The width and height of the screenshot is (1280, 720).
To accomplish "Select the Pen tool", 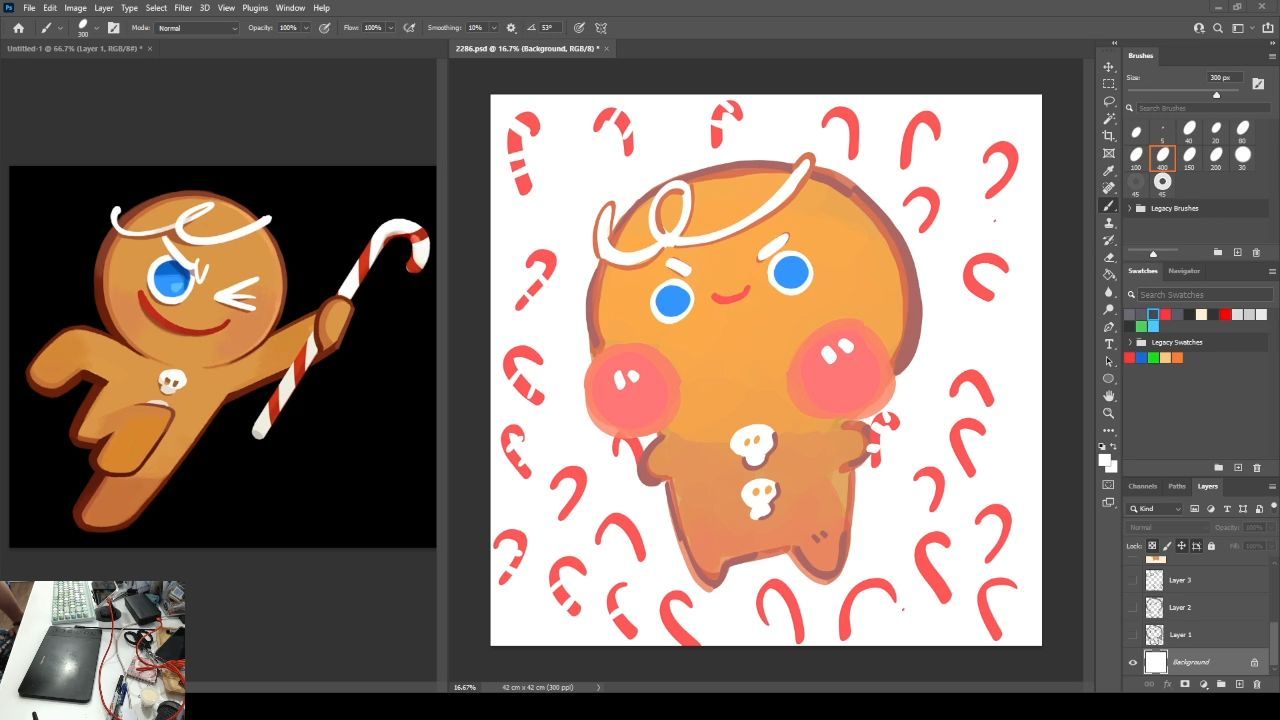I will click(1108, 327).
